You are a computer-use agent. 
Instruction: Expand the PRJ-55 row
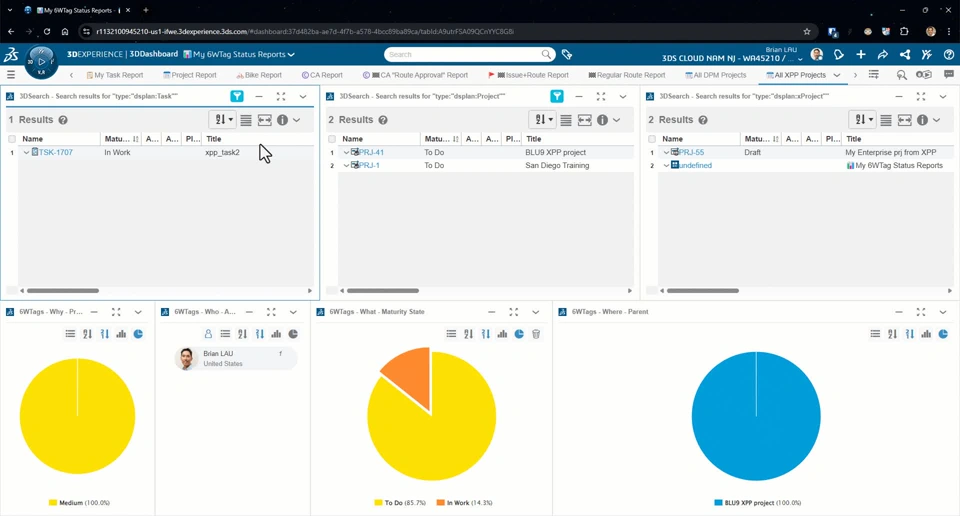666,152
